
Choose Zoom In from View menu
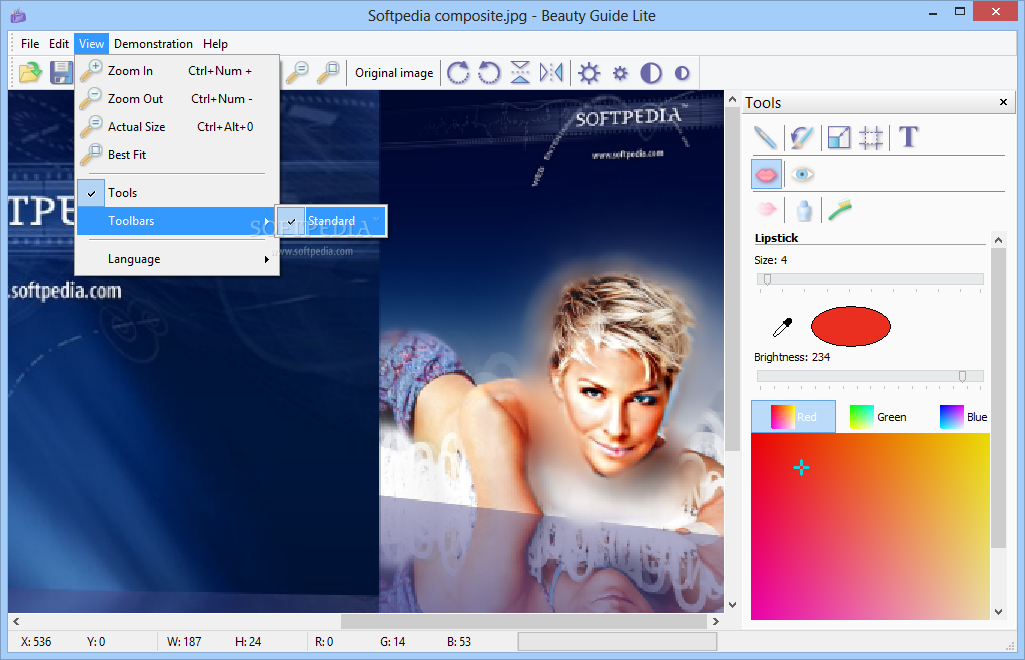(177, 71)
